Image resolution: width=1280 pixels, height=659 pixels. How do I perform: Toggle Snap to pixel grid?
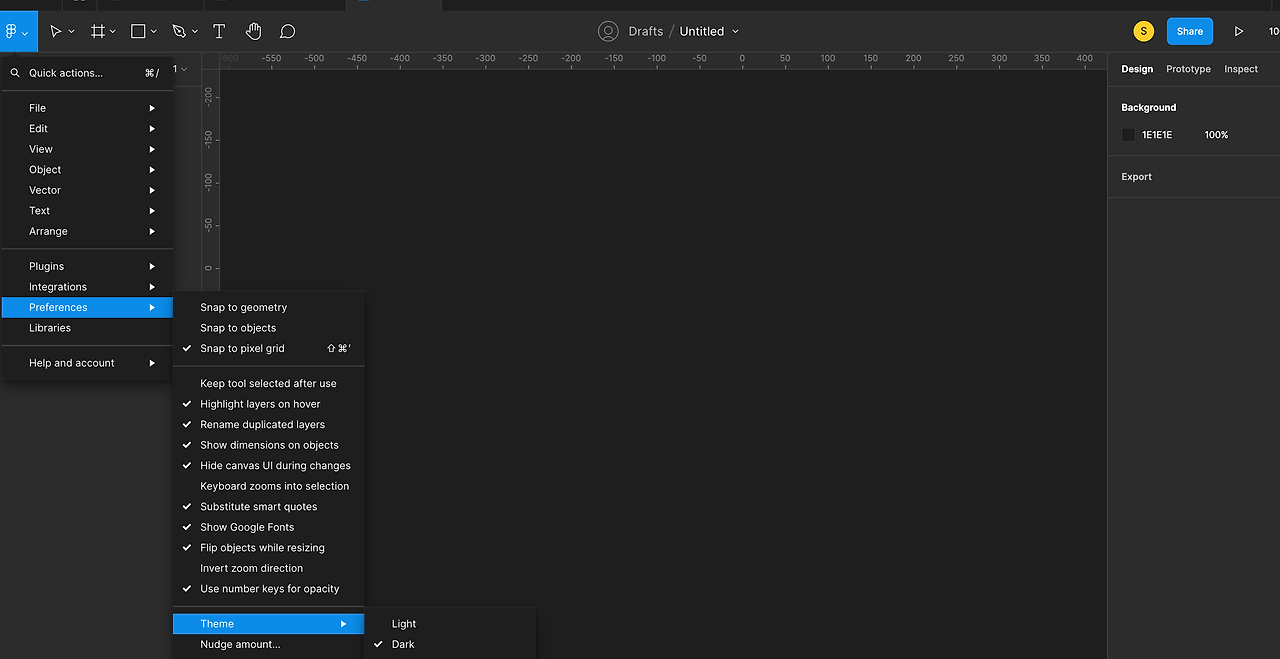269,348
